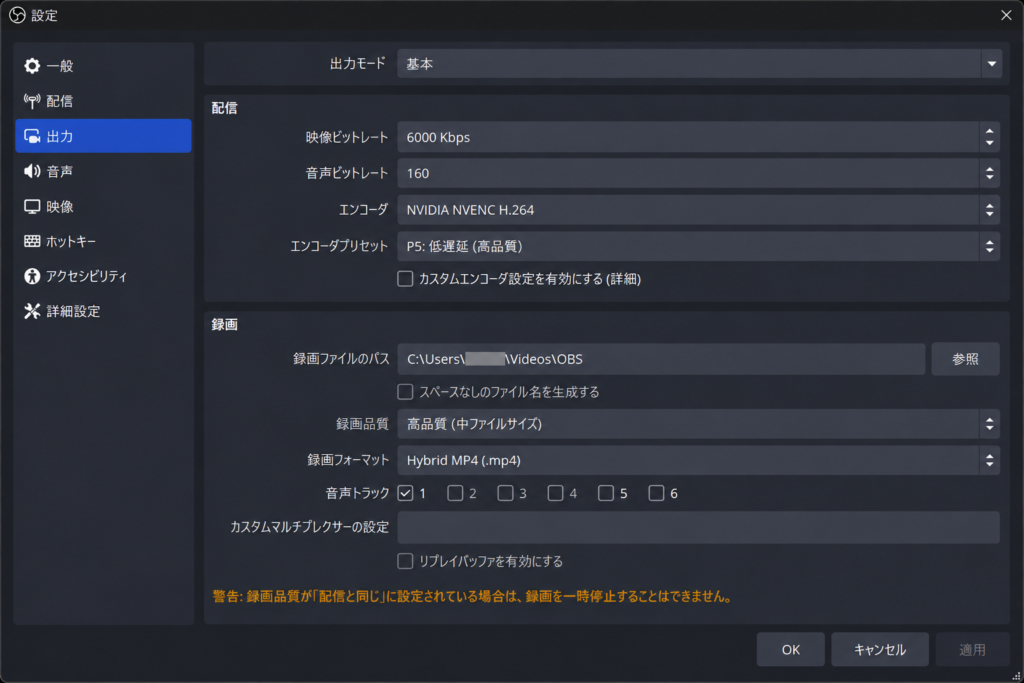Viewport: 1024px width, 683px height.
Task: Close the 設定 dialog window
Action: tap(1006, 15)
